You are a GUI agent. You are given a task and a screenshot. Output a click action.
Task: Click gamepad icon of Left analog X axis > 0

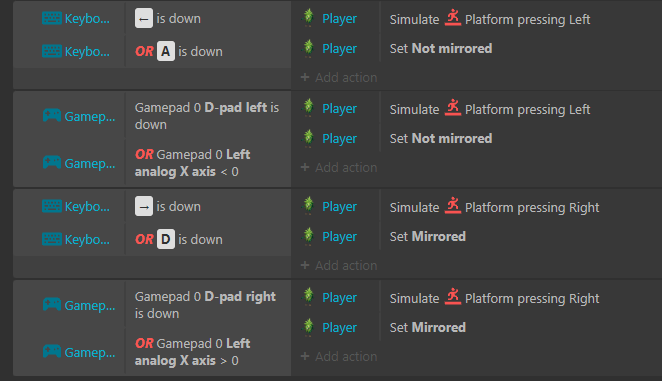coord(52,351)
